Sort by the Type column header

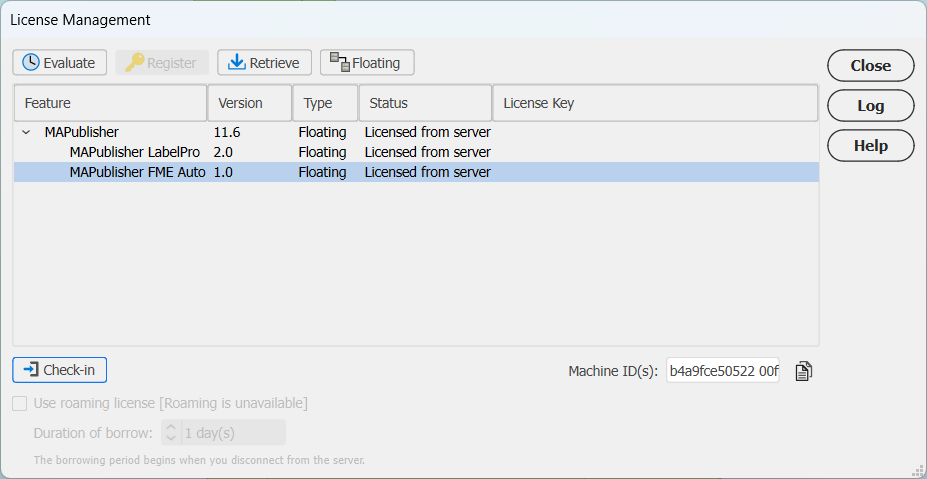(x=326, y=103)
